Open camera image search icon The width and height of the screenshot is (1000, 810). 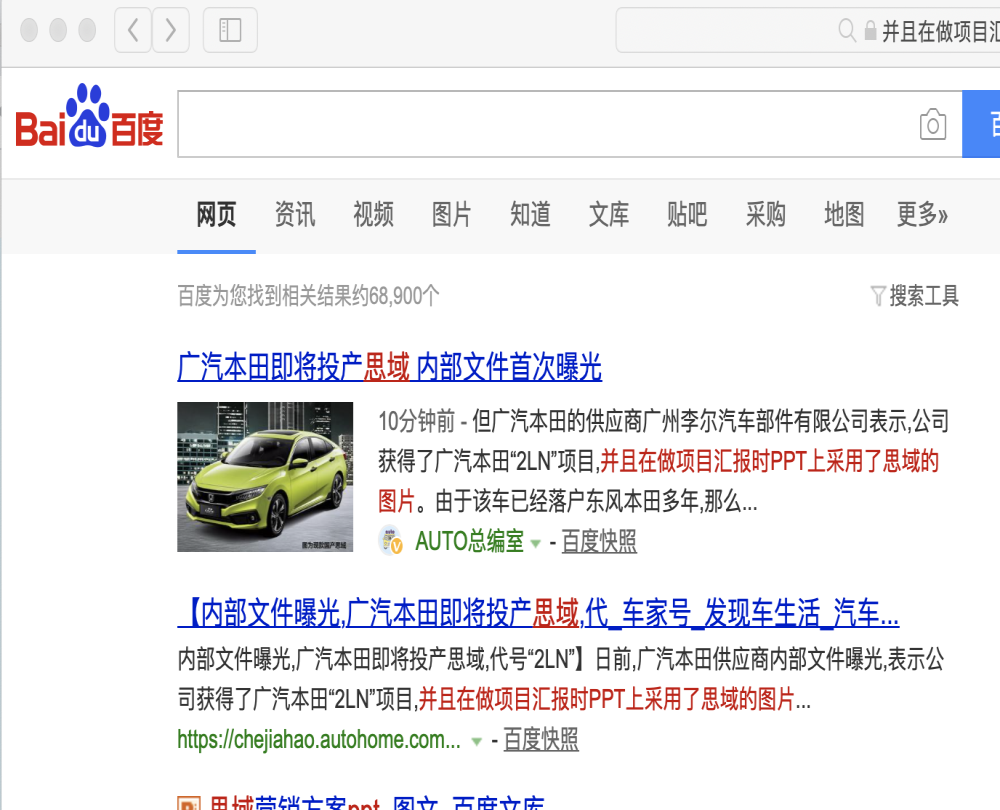[x=932, y=124]
